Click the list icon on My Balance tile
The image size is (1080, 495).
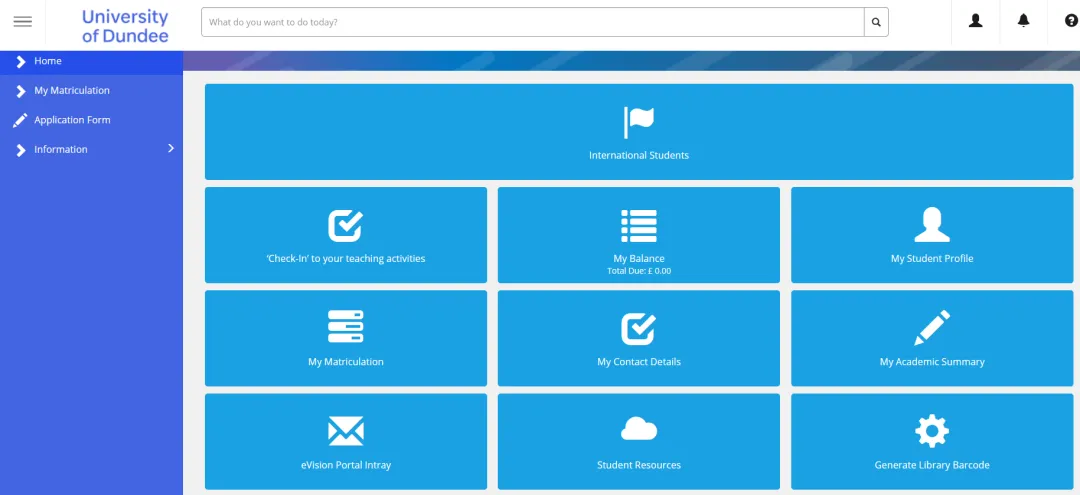(638, 226)
